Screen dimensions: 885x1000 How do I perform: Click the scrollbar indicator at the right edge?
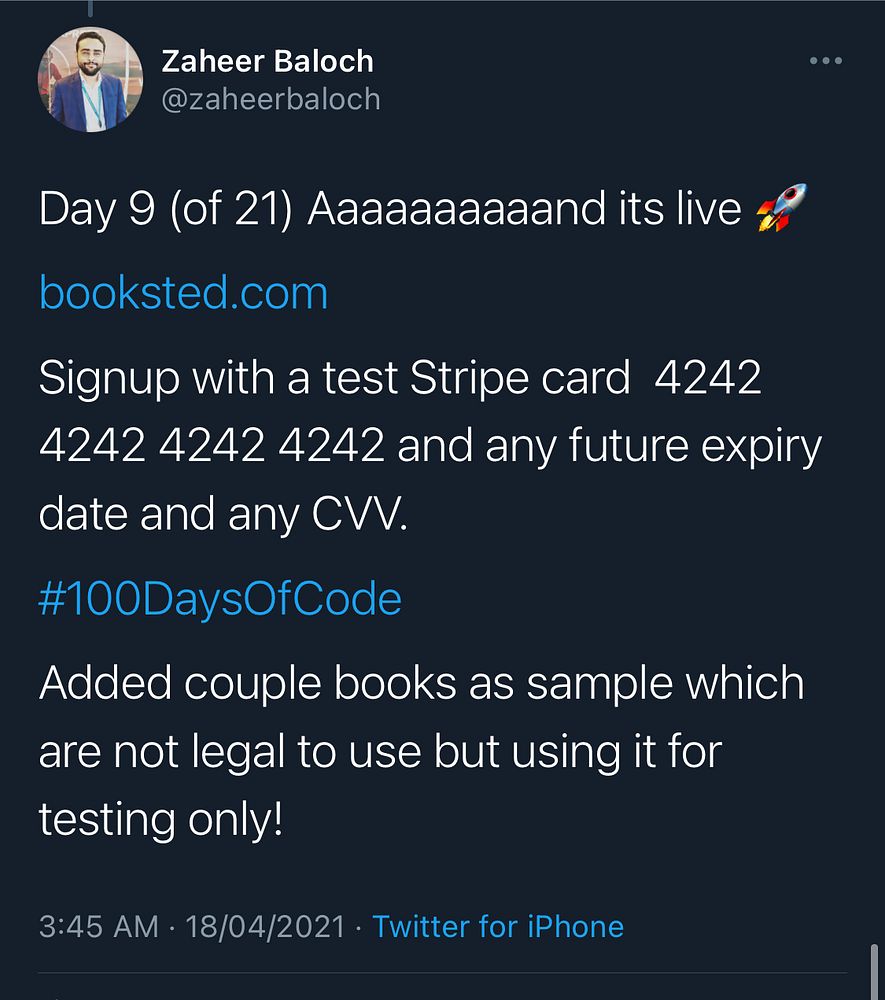[875, 970]
